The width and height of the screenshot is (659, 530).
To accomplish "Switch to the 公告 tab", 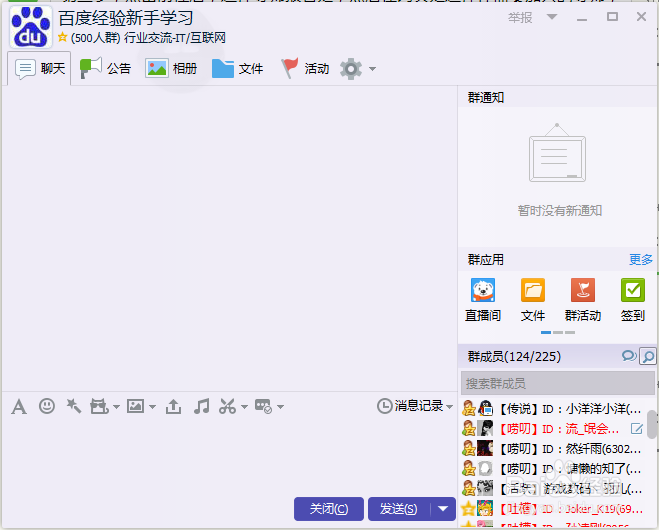I will pyautogui.click(x=105, y=68).
